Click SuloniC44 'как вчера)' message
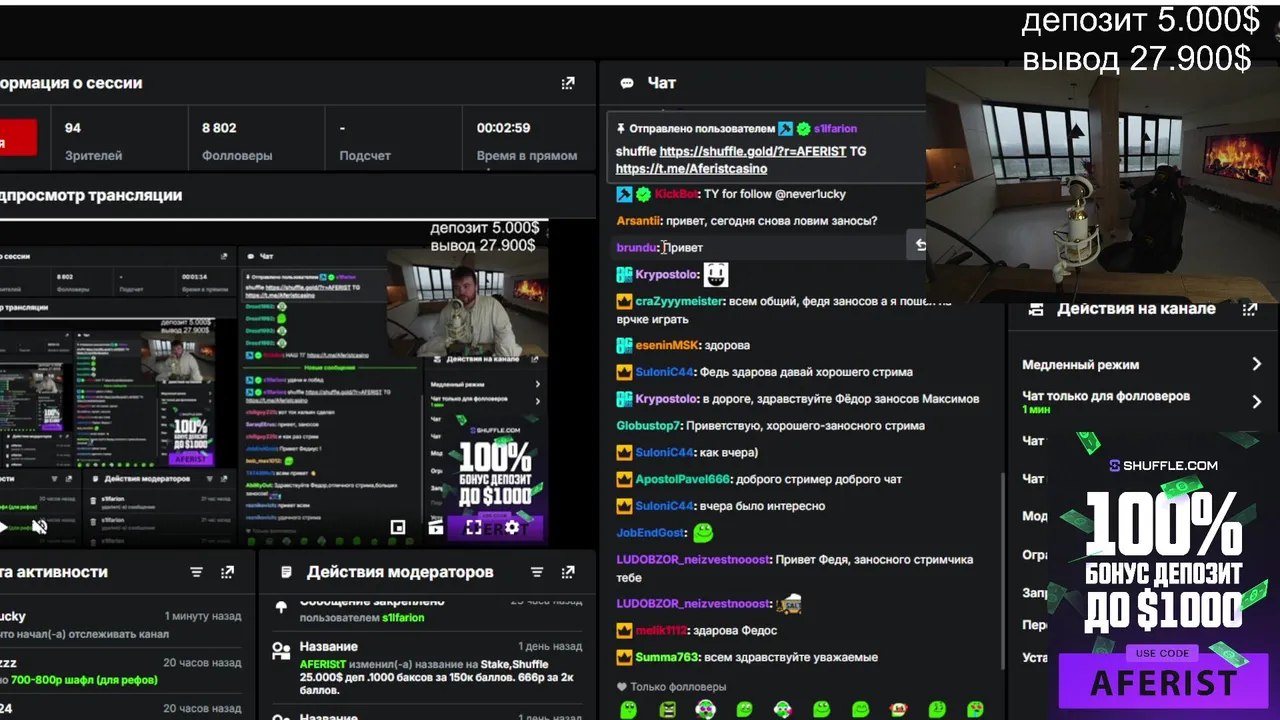 tap(687, 453)
